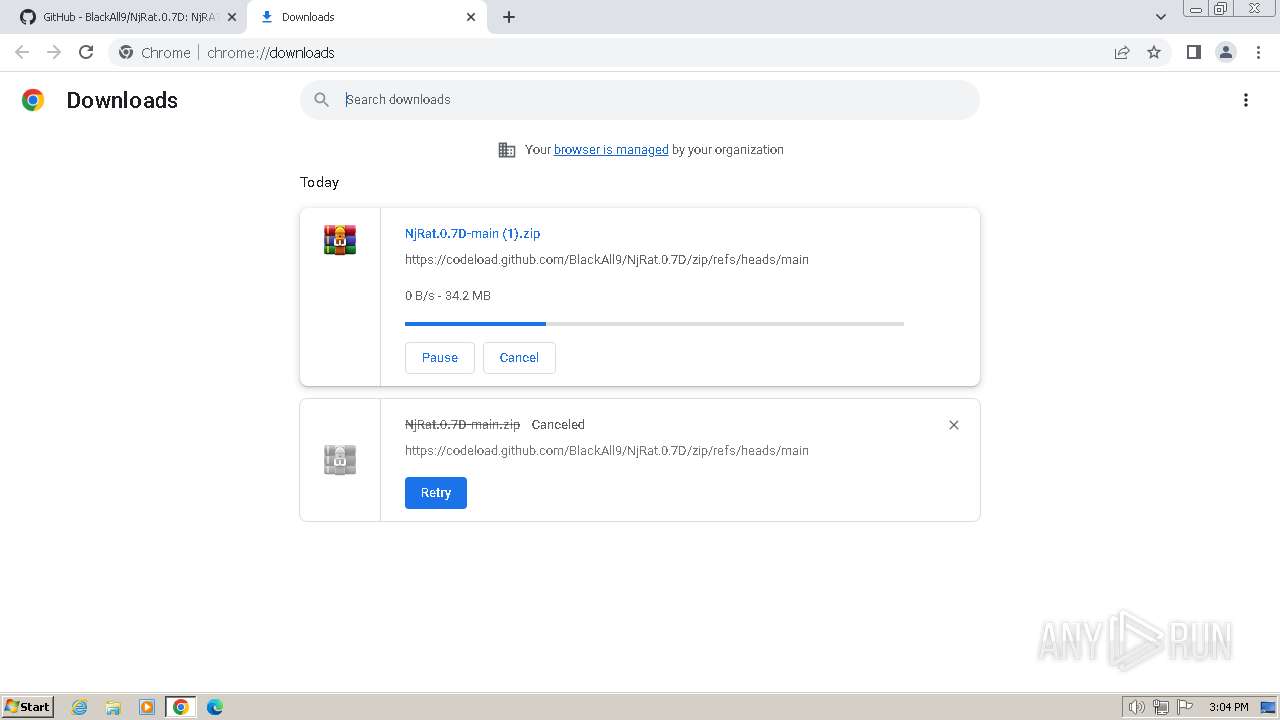Open the profile avatar menu
Viewport: 1280px width, 720px height.
point(1225,52)
